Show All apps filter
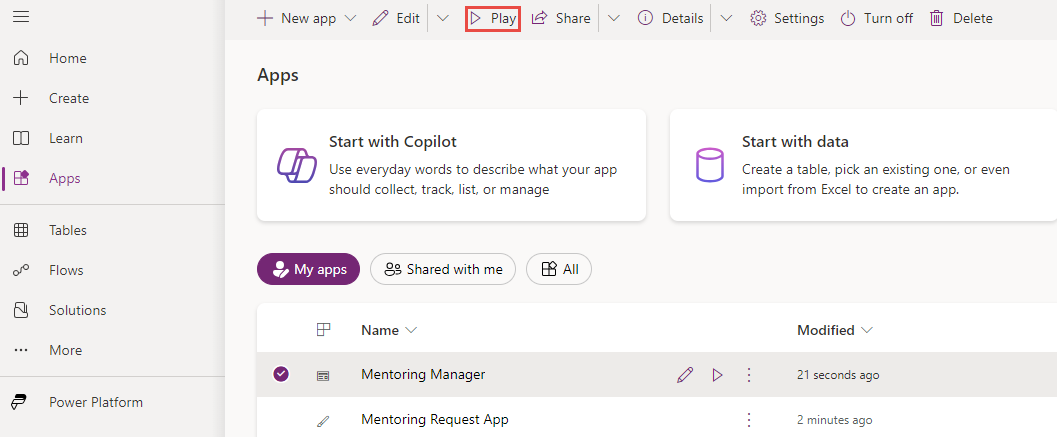This screenshot has height=437, width=1057. (559, 269)
